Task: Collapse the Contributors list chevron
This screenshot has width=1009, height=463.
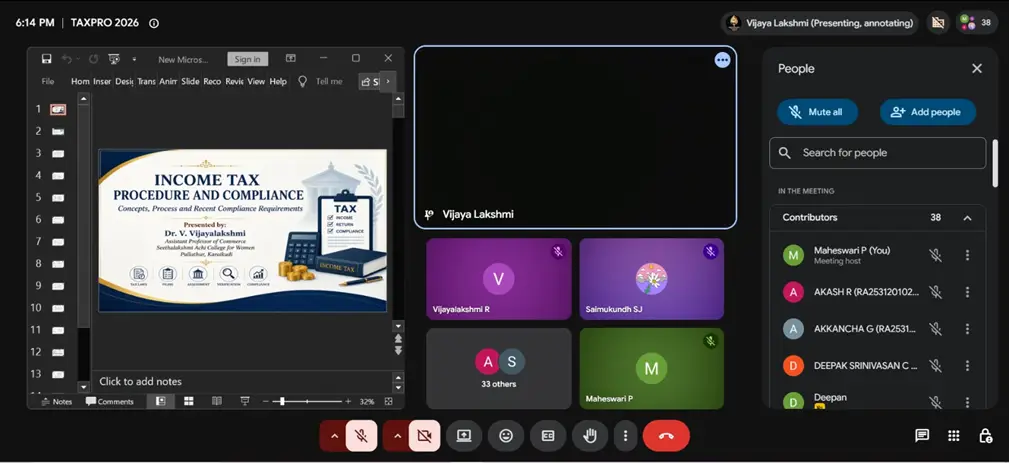Action: pyautogui.click(x=967, y=218)
